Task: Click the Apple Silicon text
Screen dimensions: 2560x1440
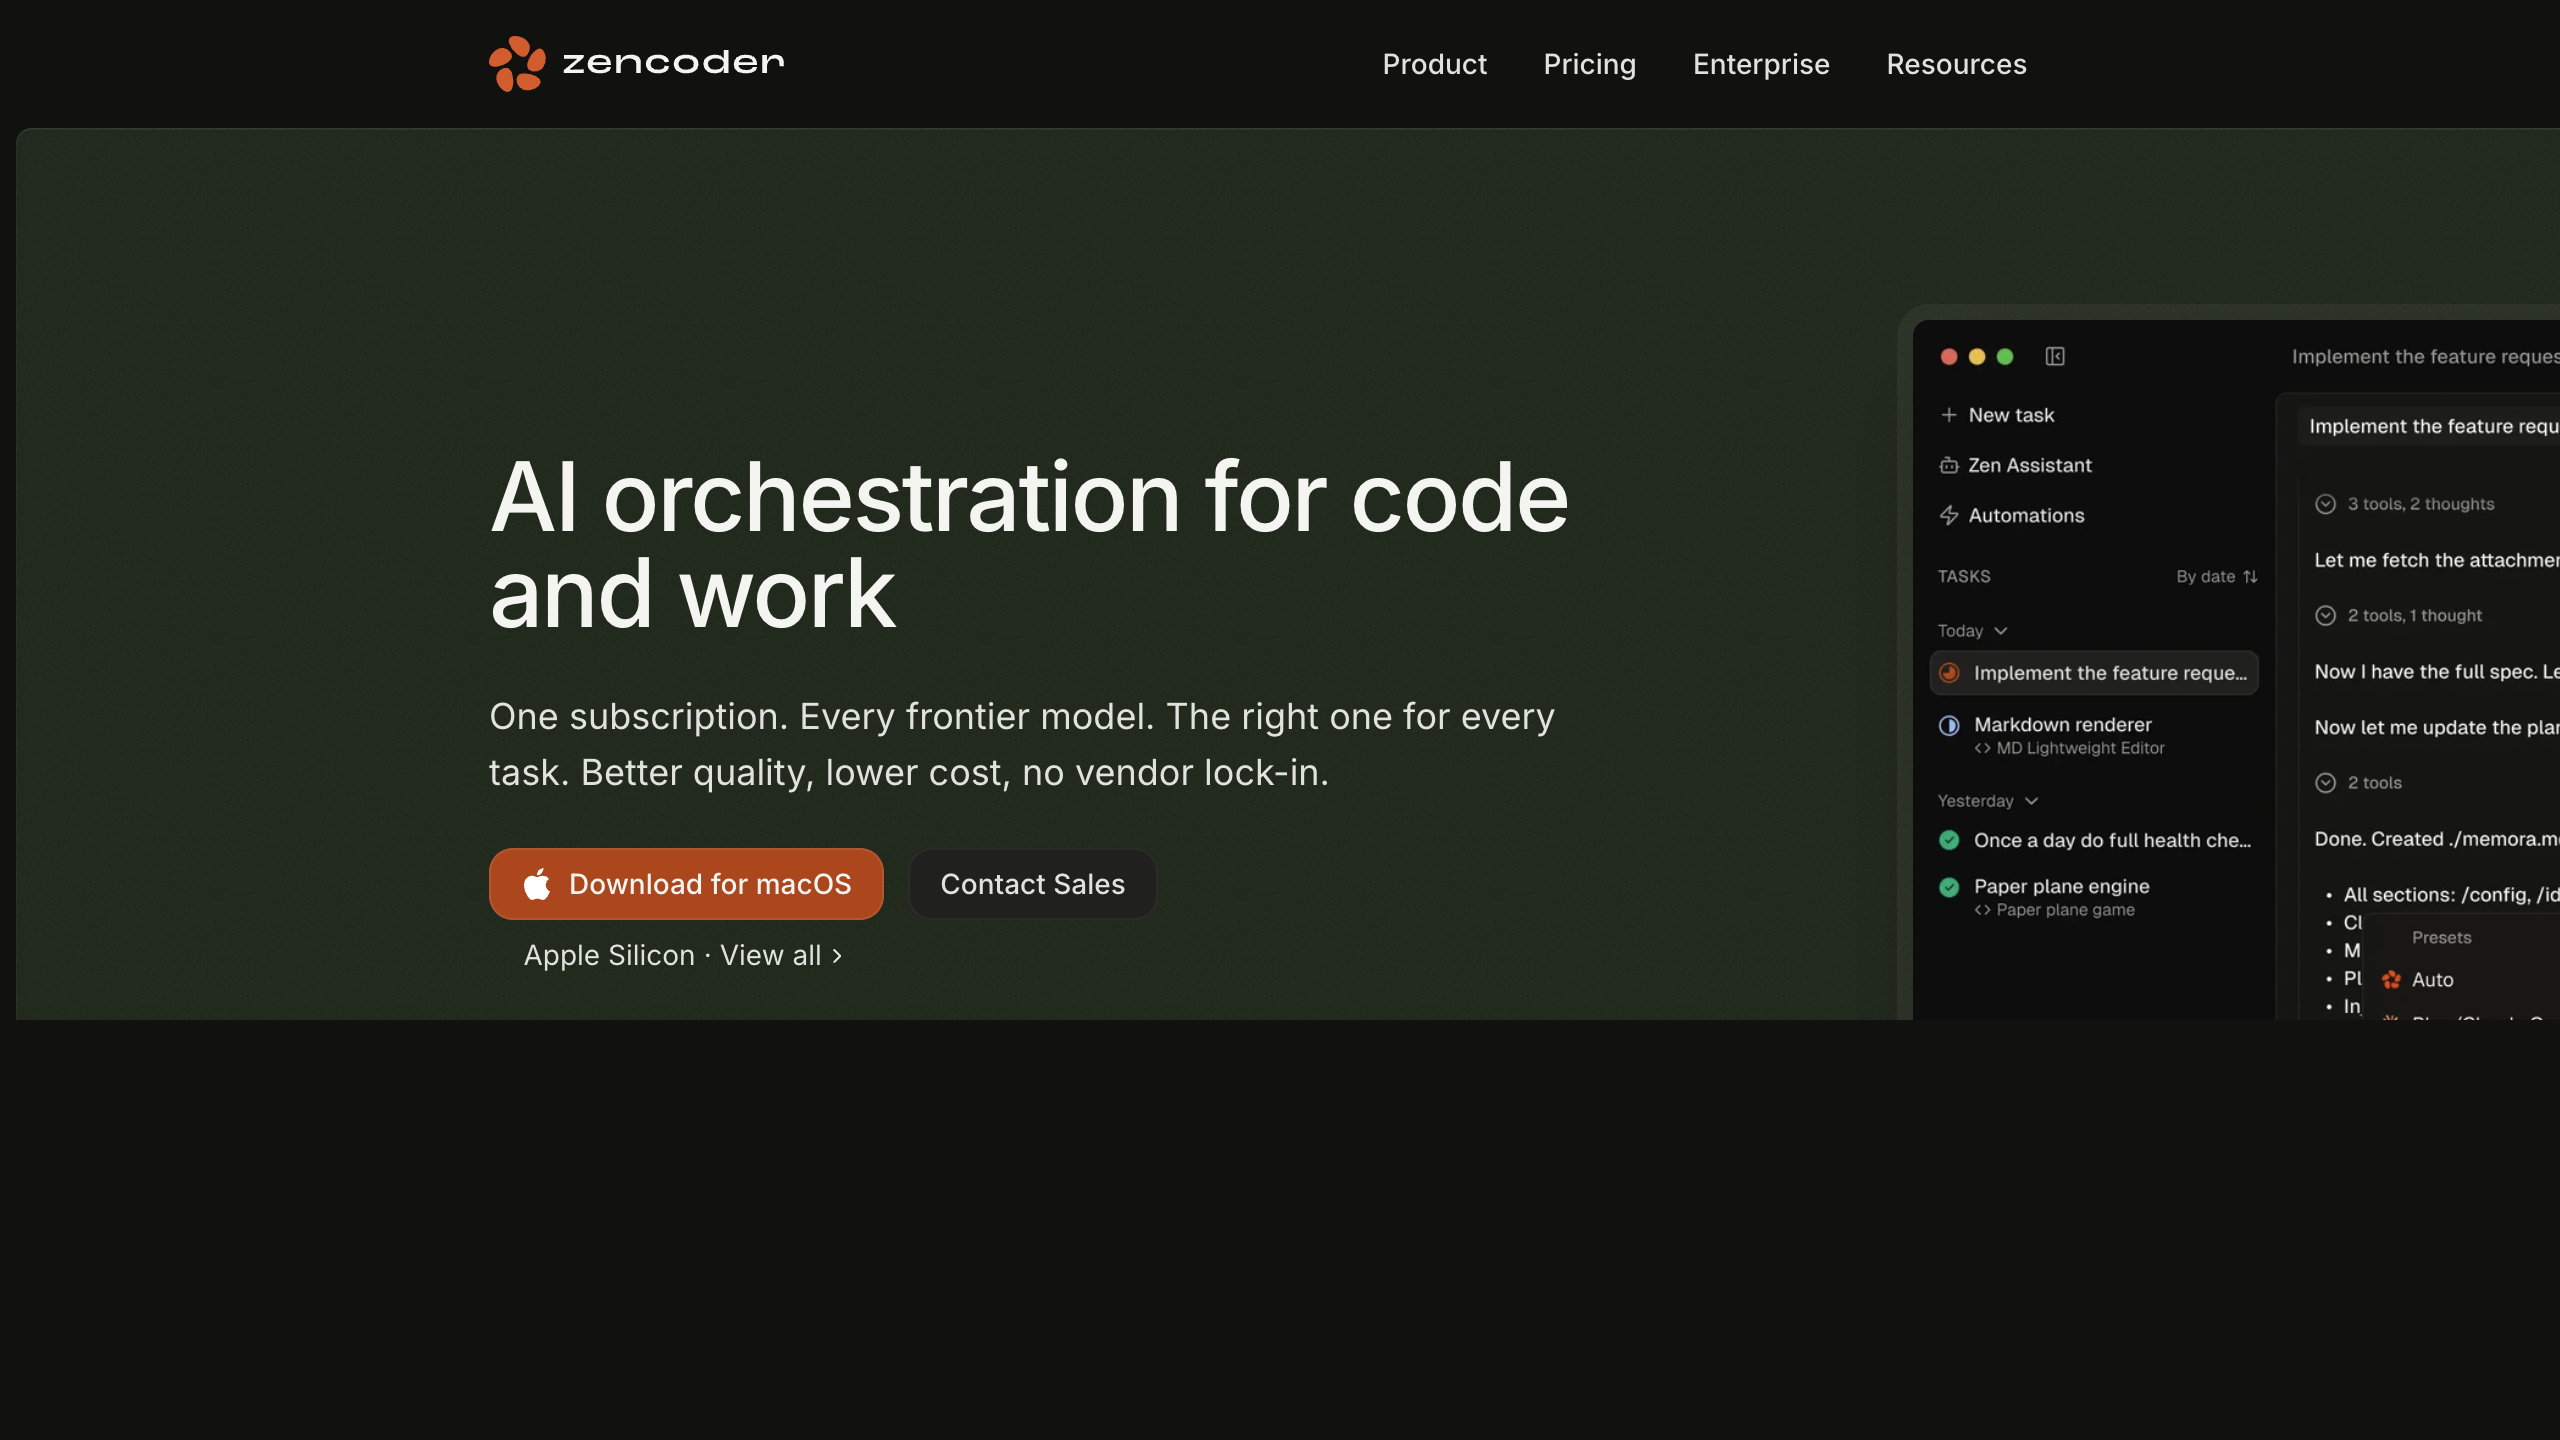Action: click(x=609, y=955)
